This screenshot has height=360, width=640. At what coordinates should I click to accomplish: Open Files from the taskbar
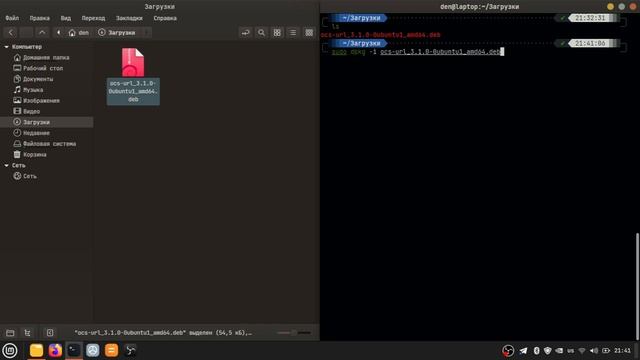[36, 351]
